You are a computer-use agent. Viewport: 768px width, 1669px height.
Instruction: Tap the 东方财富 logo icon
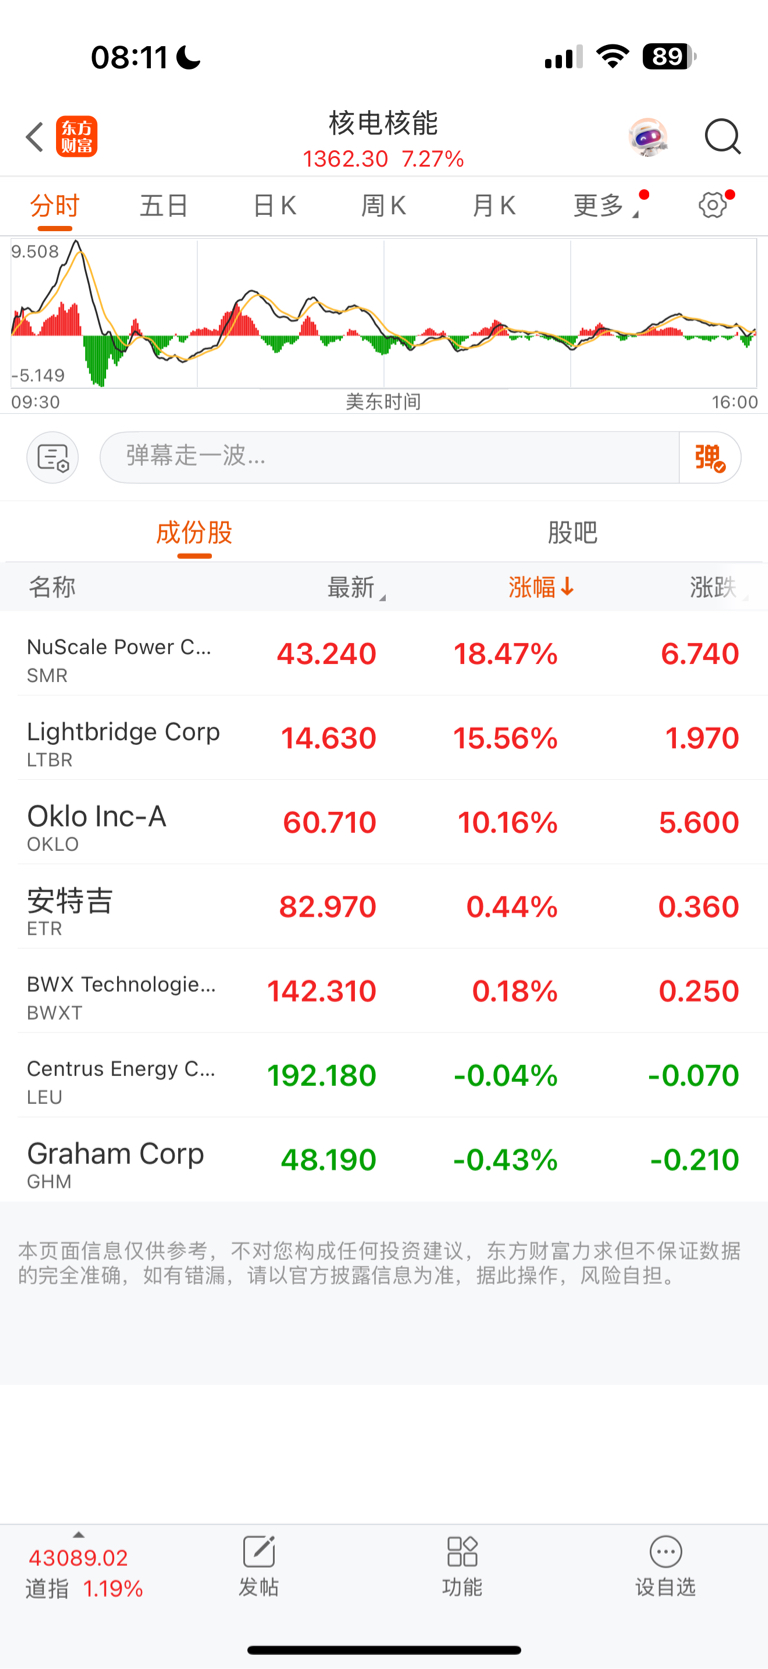(x=77, y=137)
